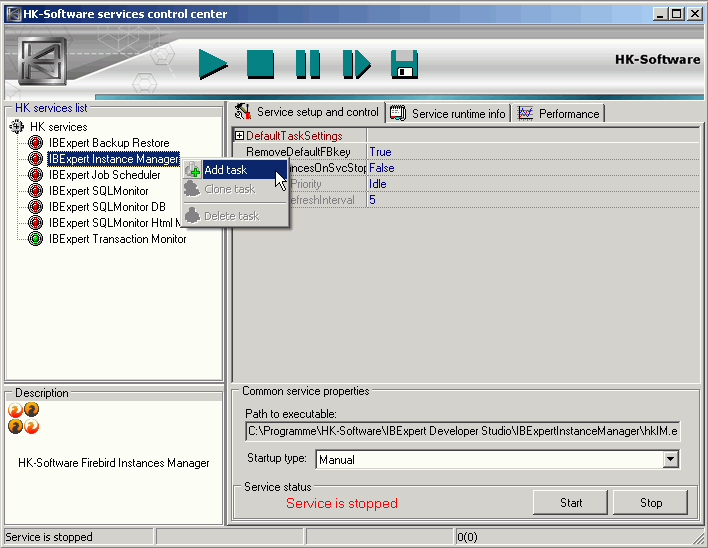Click HK-Software Firebird Instances Manager description
Image resolution: width=708 pixels, height=548 pixels.
114,463
